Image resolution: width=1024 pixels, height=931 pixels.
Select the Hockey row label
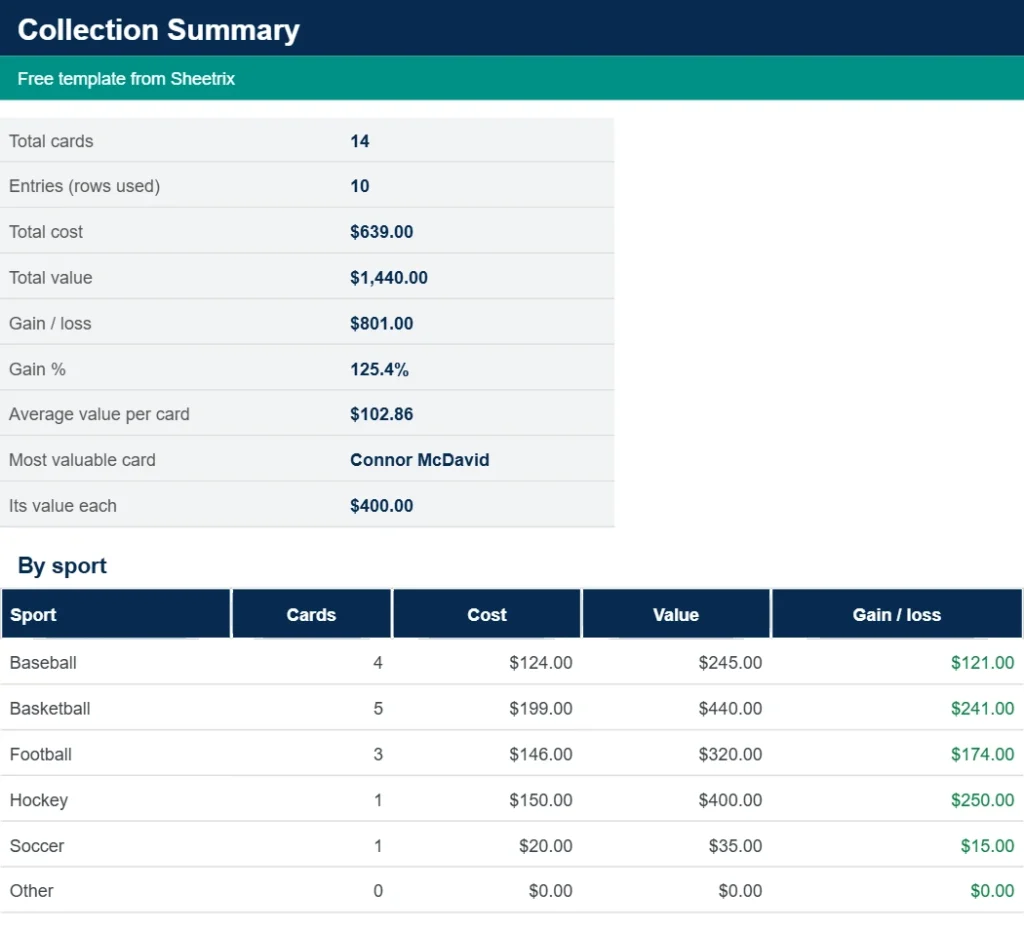[39, 800]
